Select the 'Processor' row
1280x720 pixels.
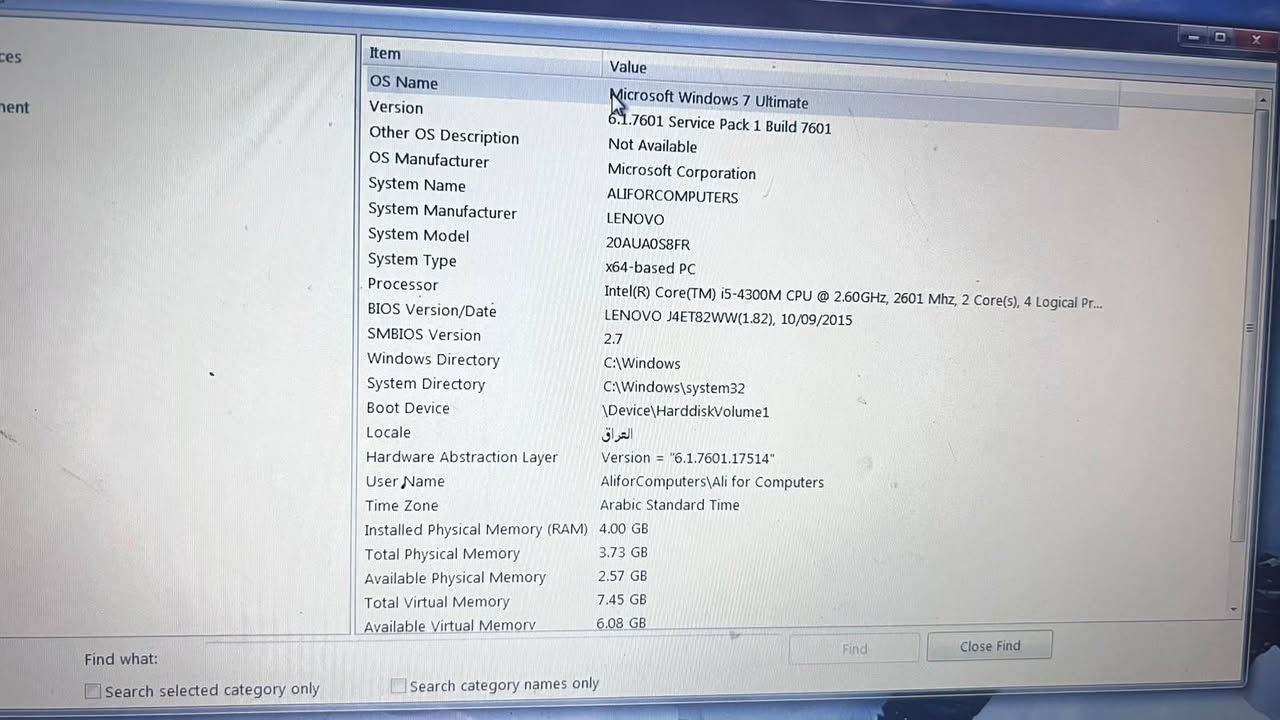(402, 284)
